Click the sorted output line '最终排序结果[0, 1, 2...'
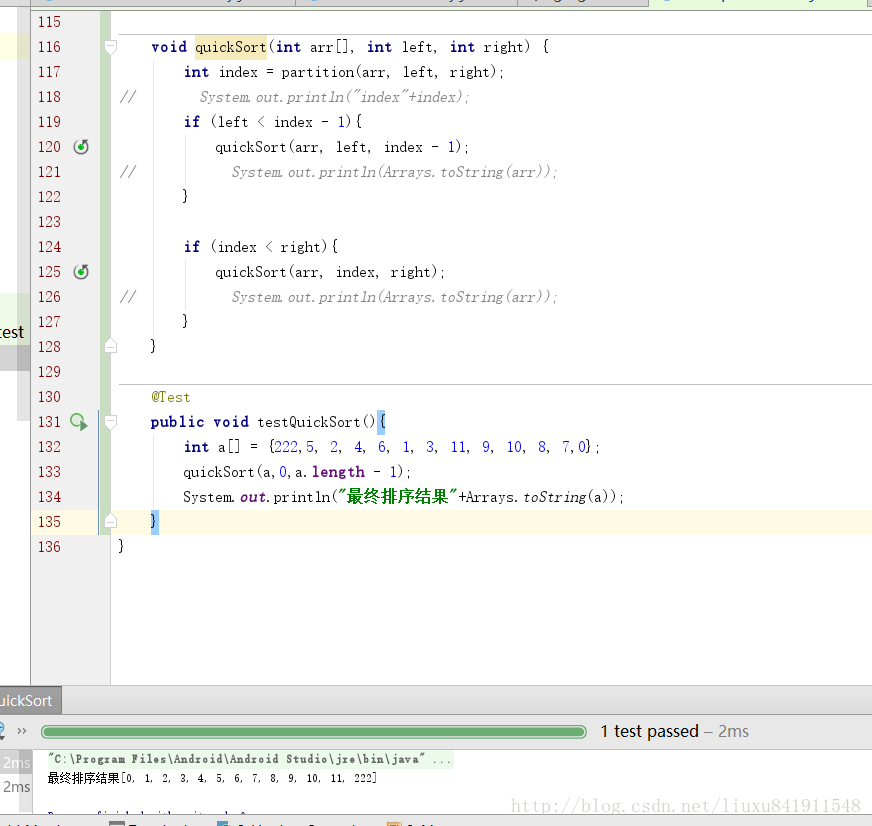872x826 pixels. click(x=212, y=778)
